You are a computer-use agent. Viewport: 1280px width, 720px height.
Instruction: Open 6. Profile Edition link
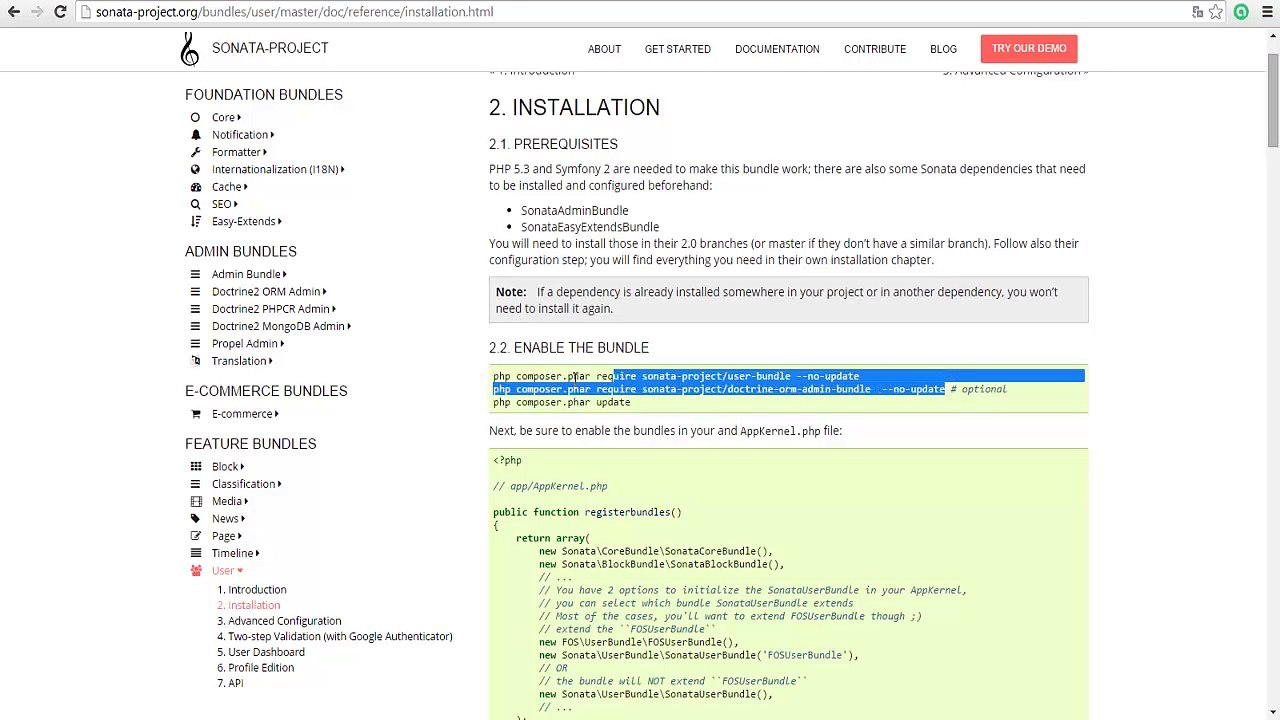coord(255,668)
